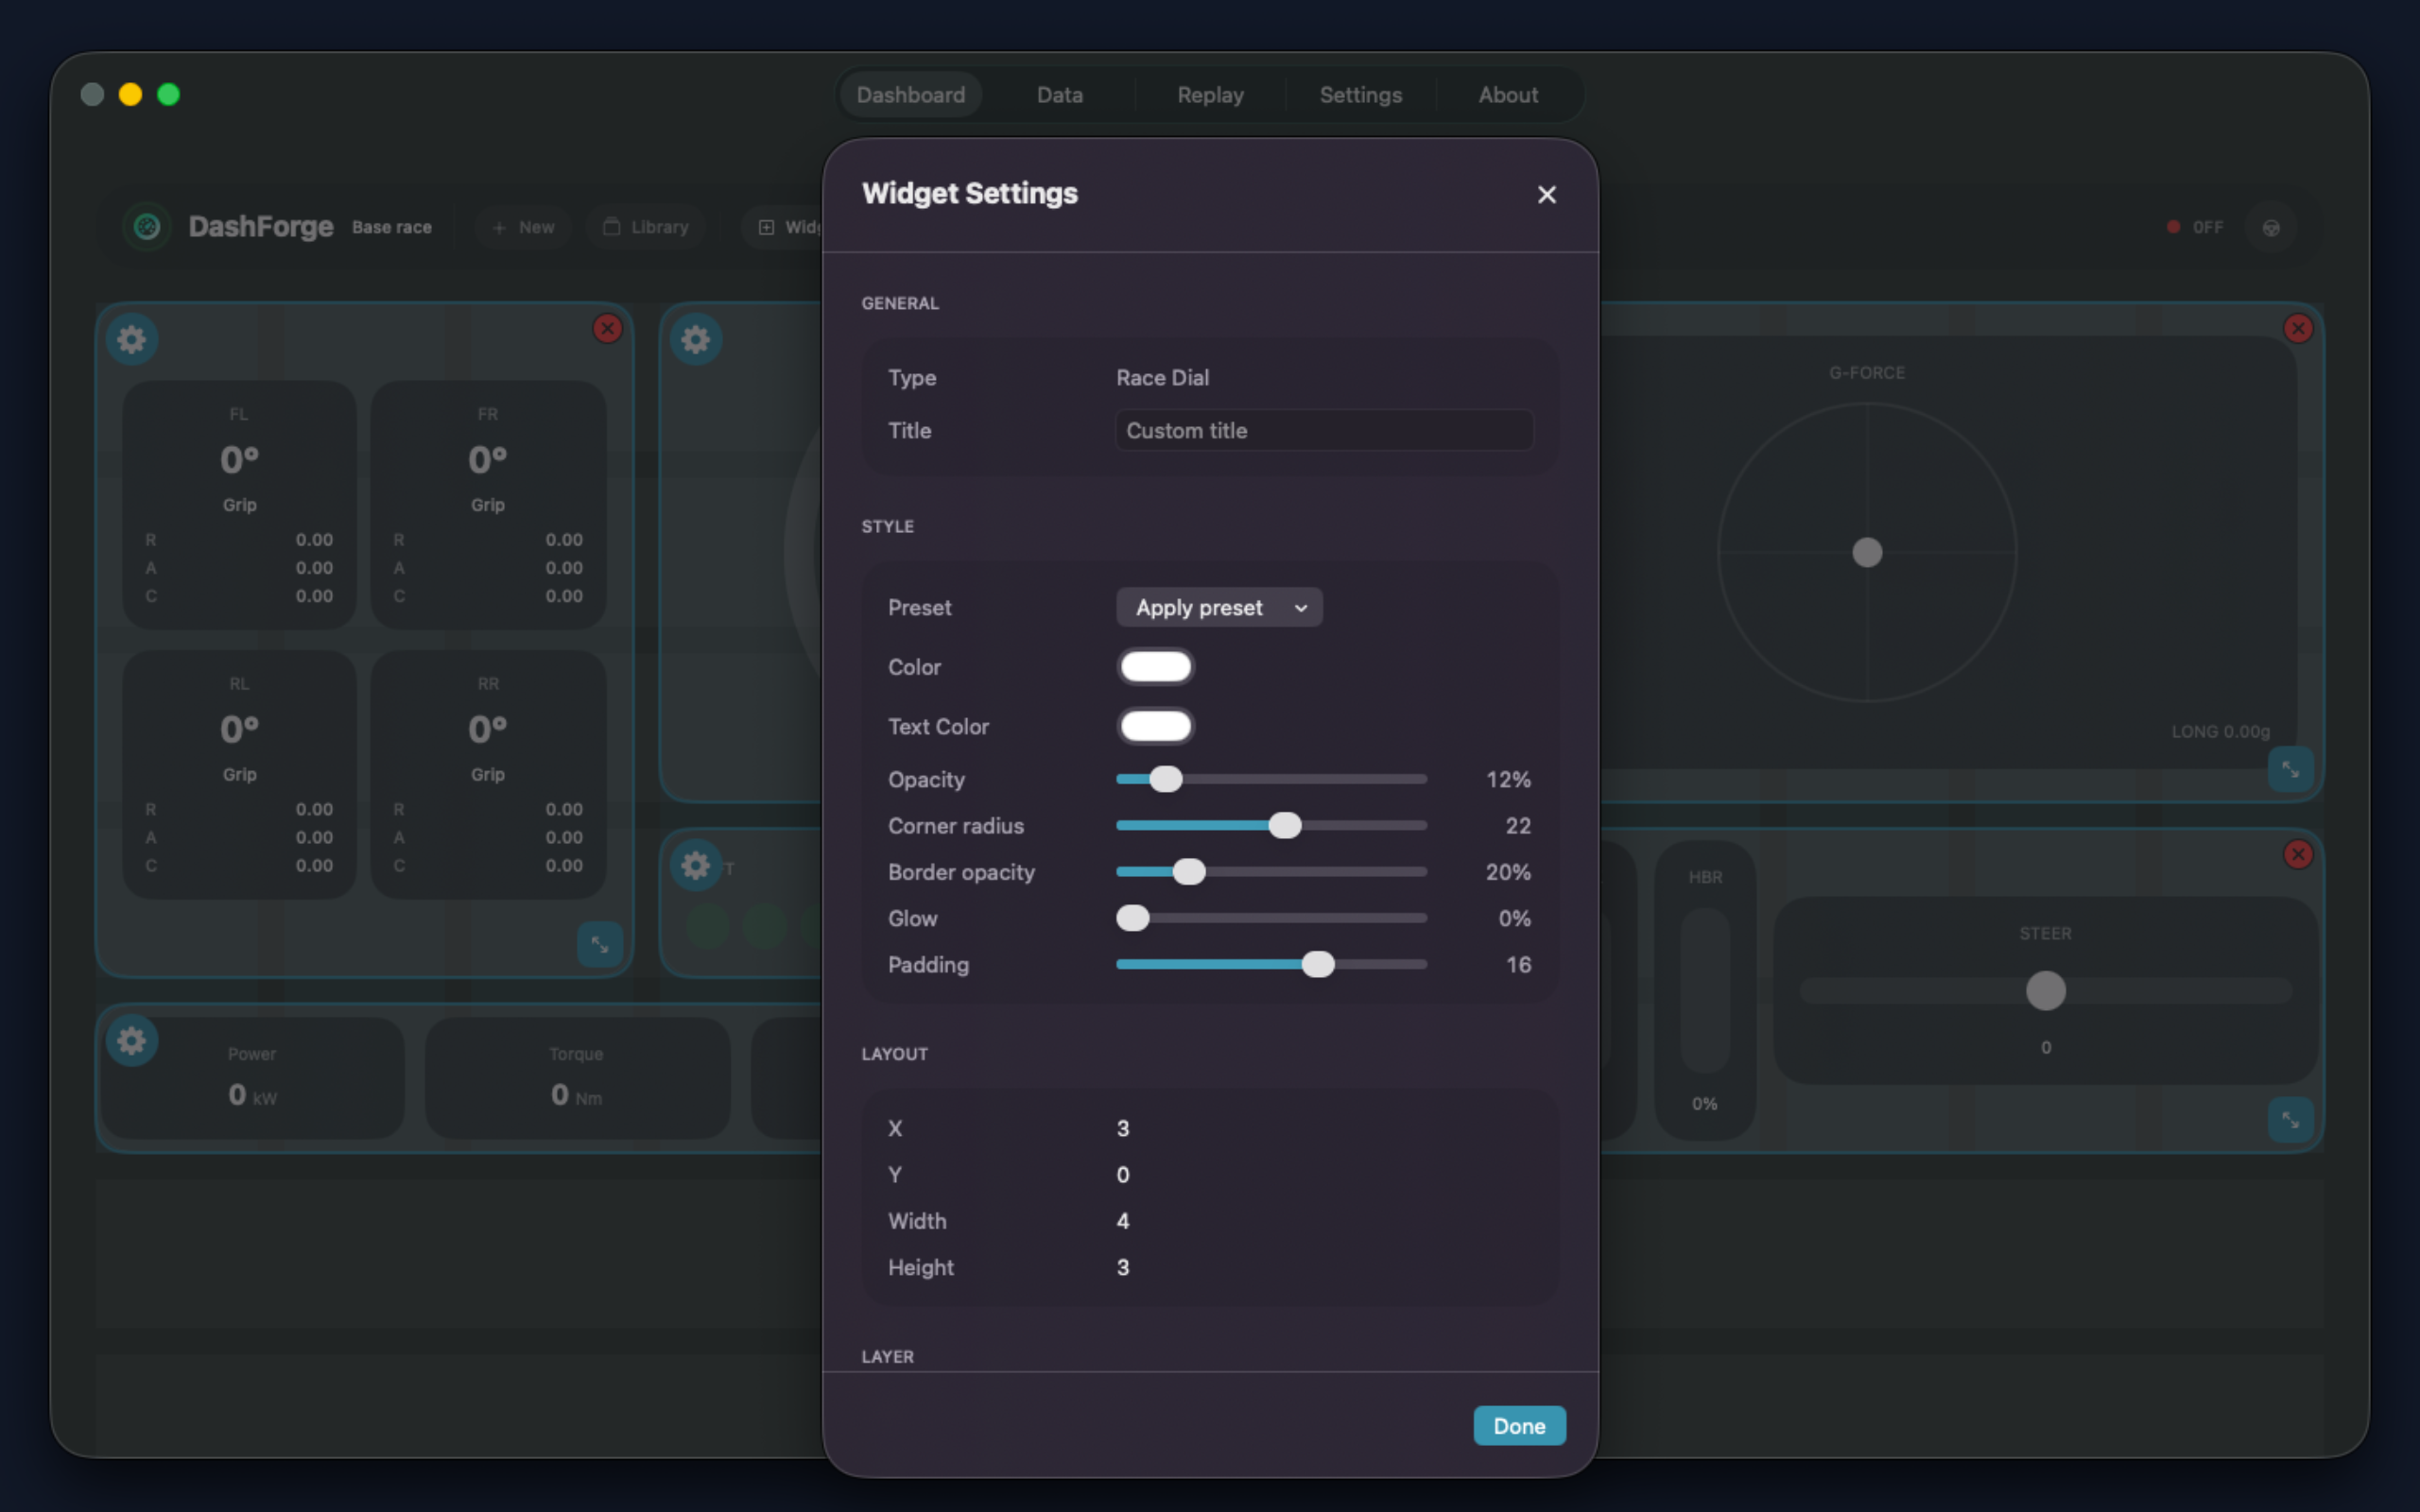Focus the Custom title input field
The height and width of the screenshot is (1512, 2420).
[x=1324, y=430]
